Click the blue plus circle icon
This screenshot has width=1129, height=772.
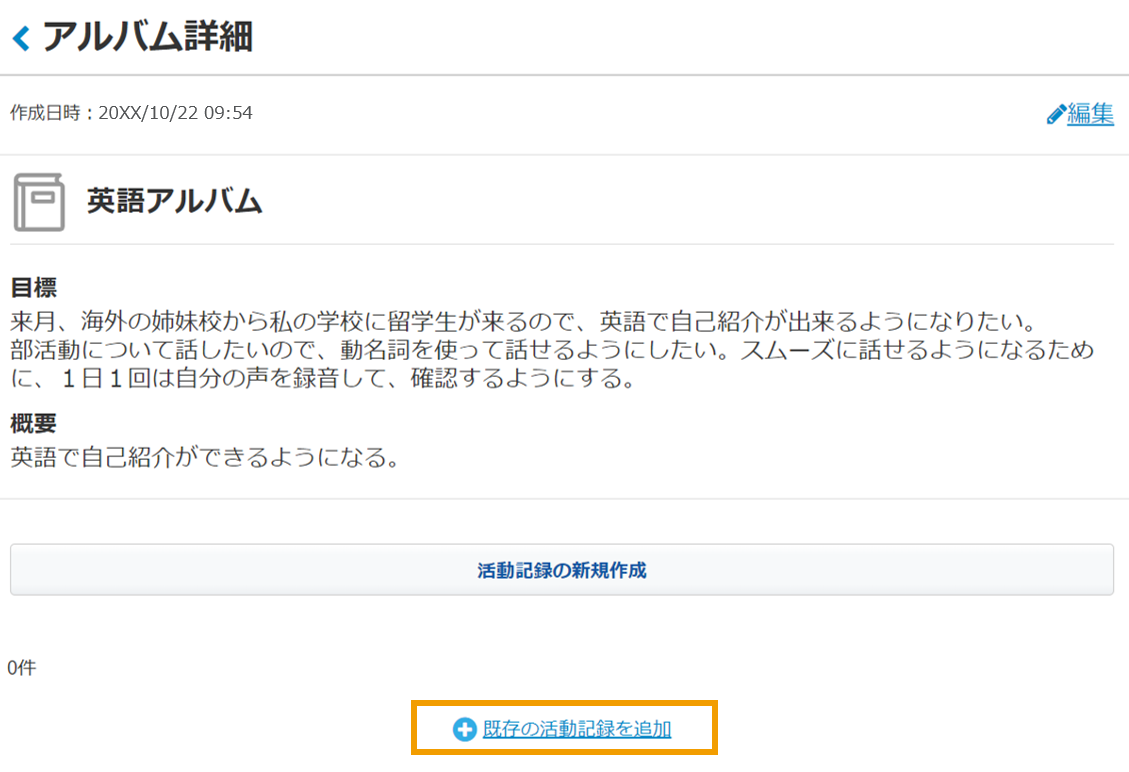464,730
